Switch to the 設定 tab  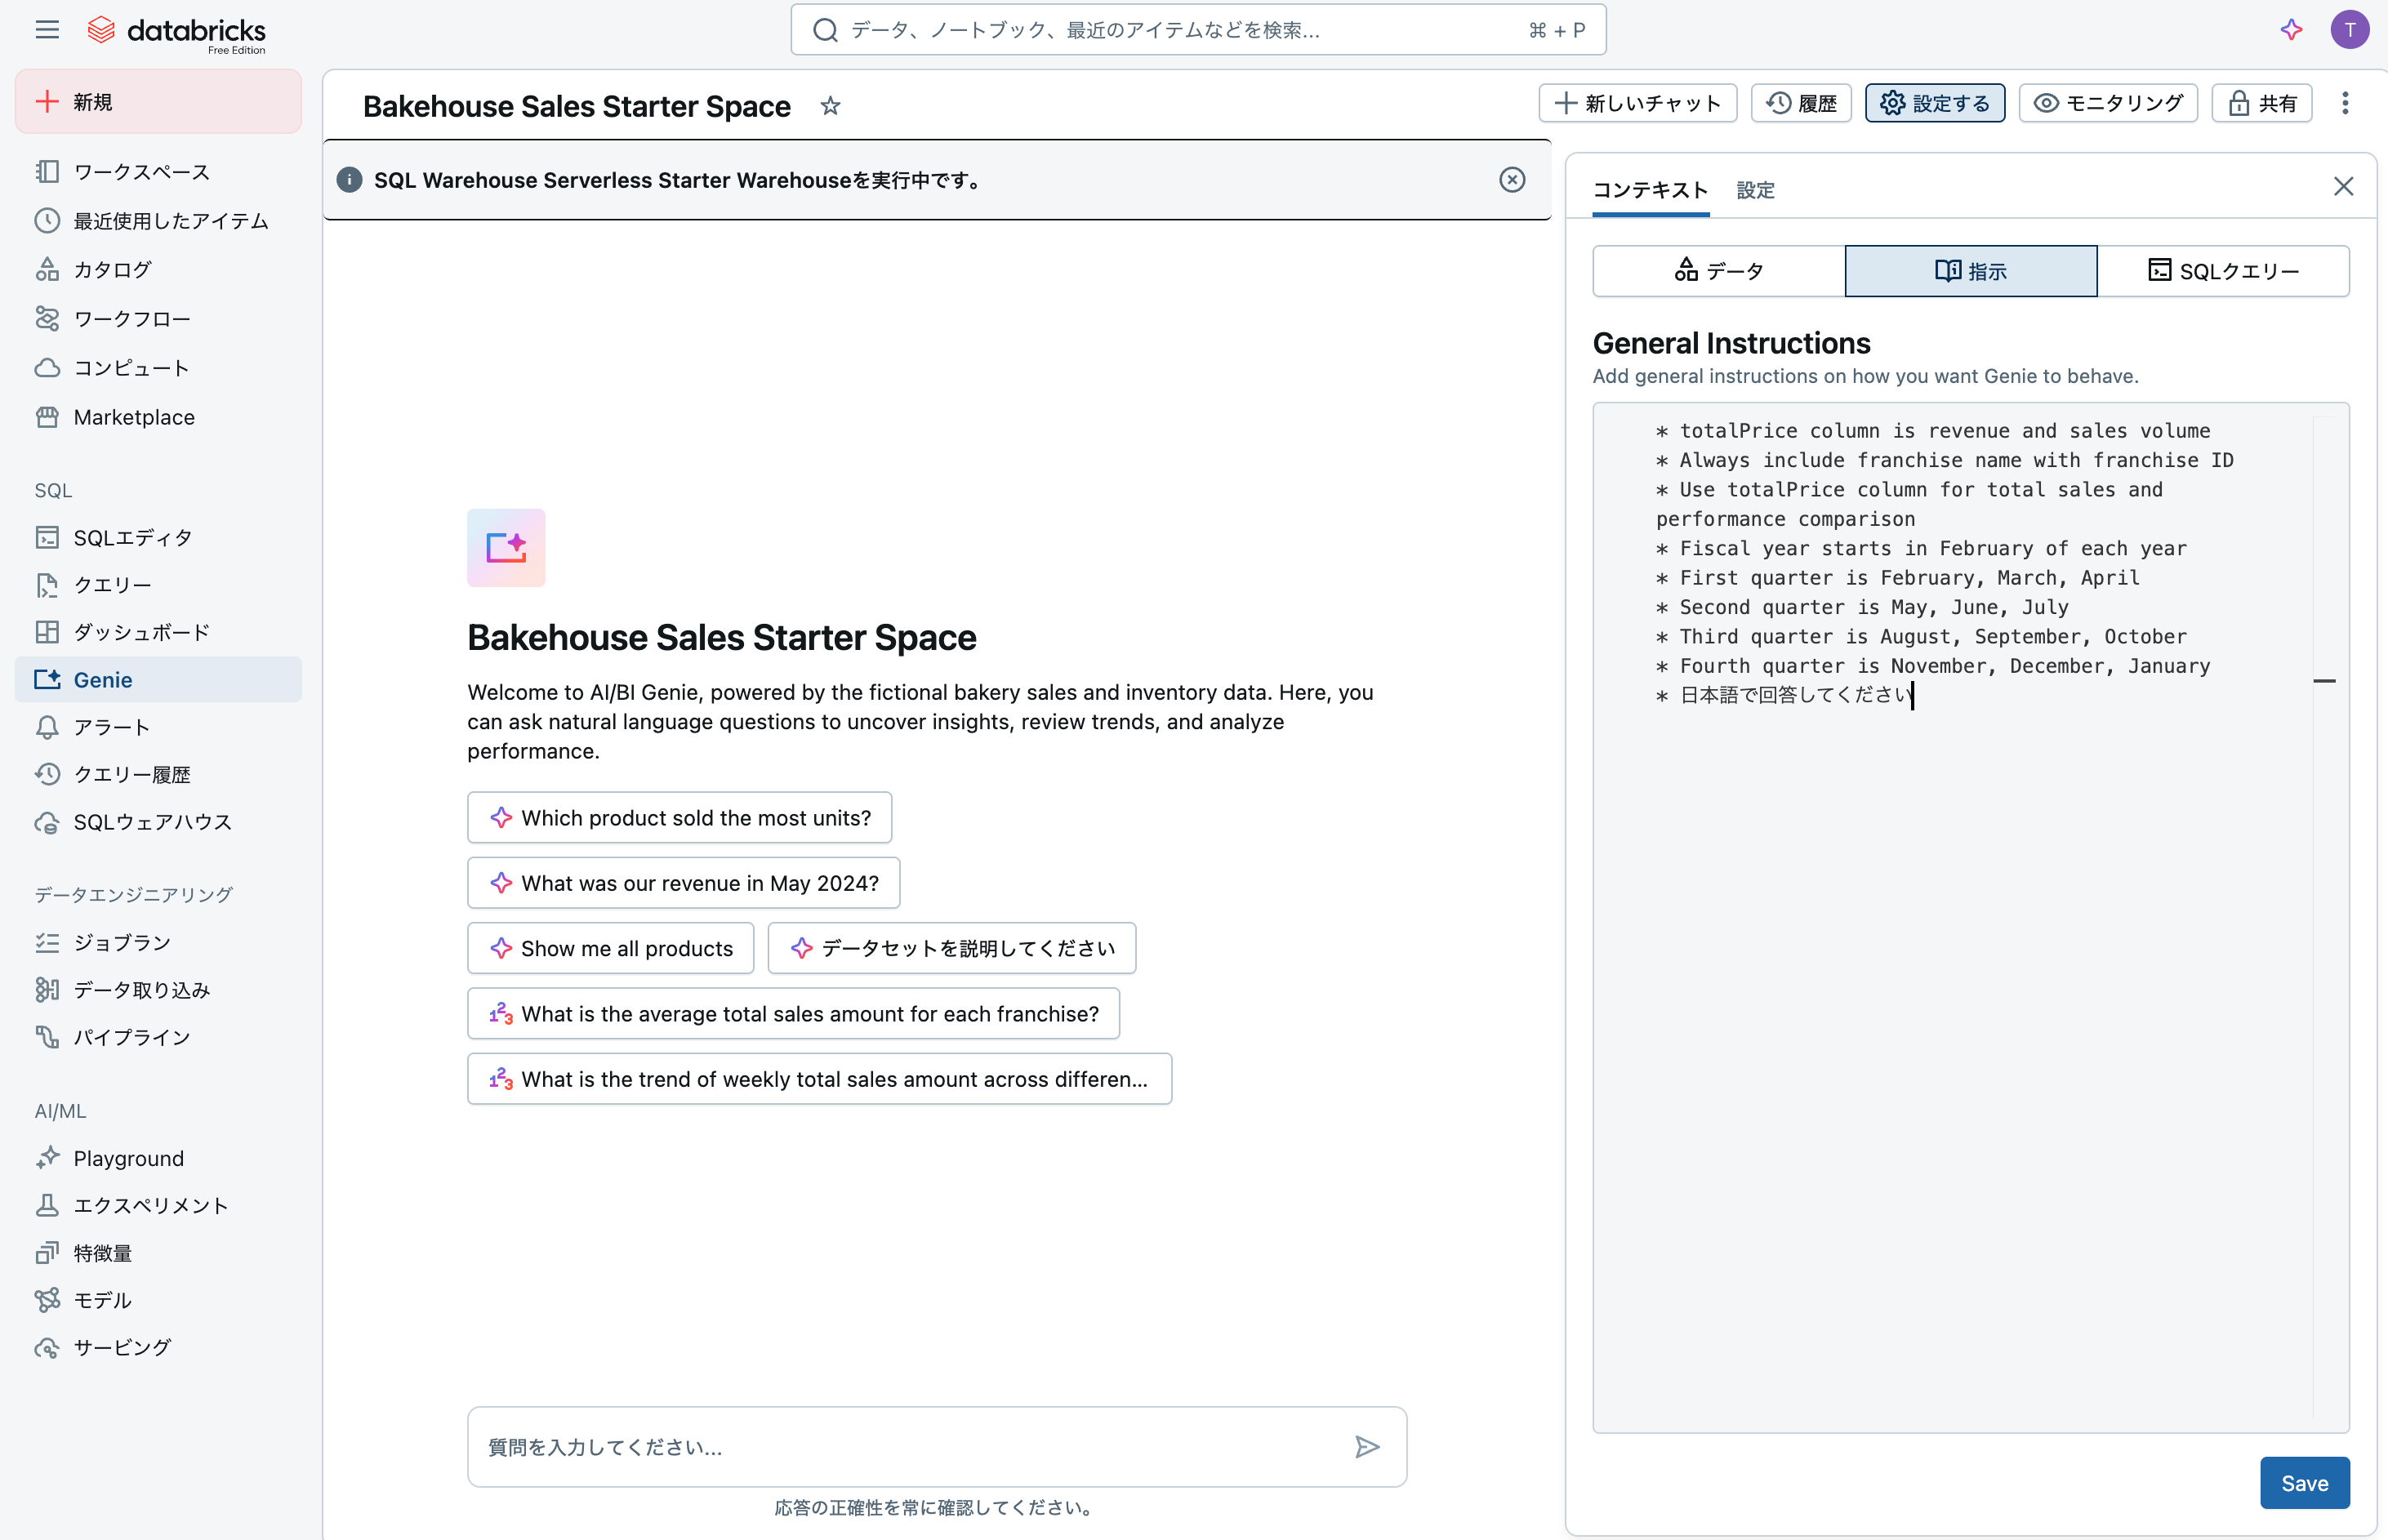[x=1755, y=190]
